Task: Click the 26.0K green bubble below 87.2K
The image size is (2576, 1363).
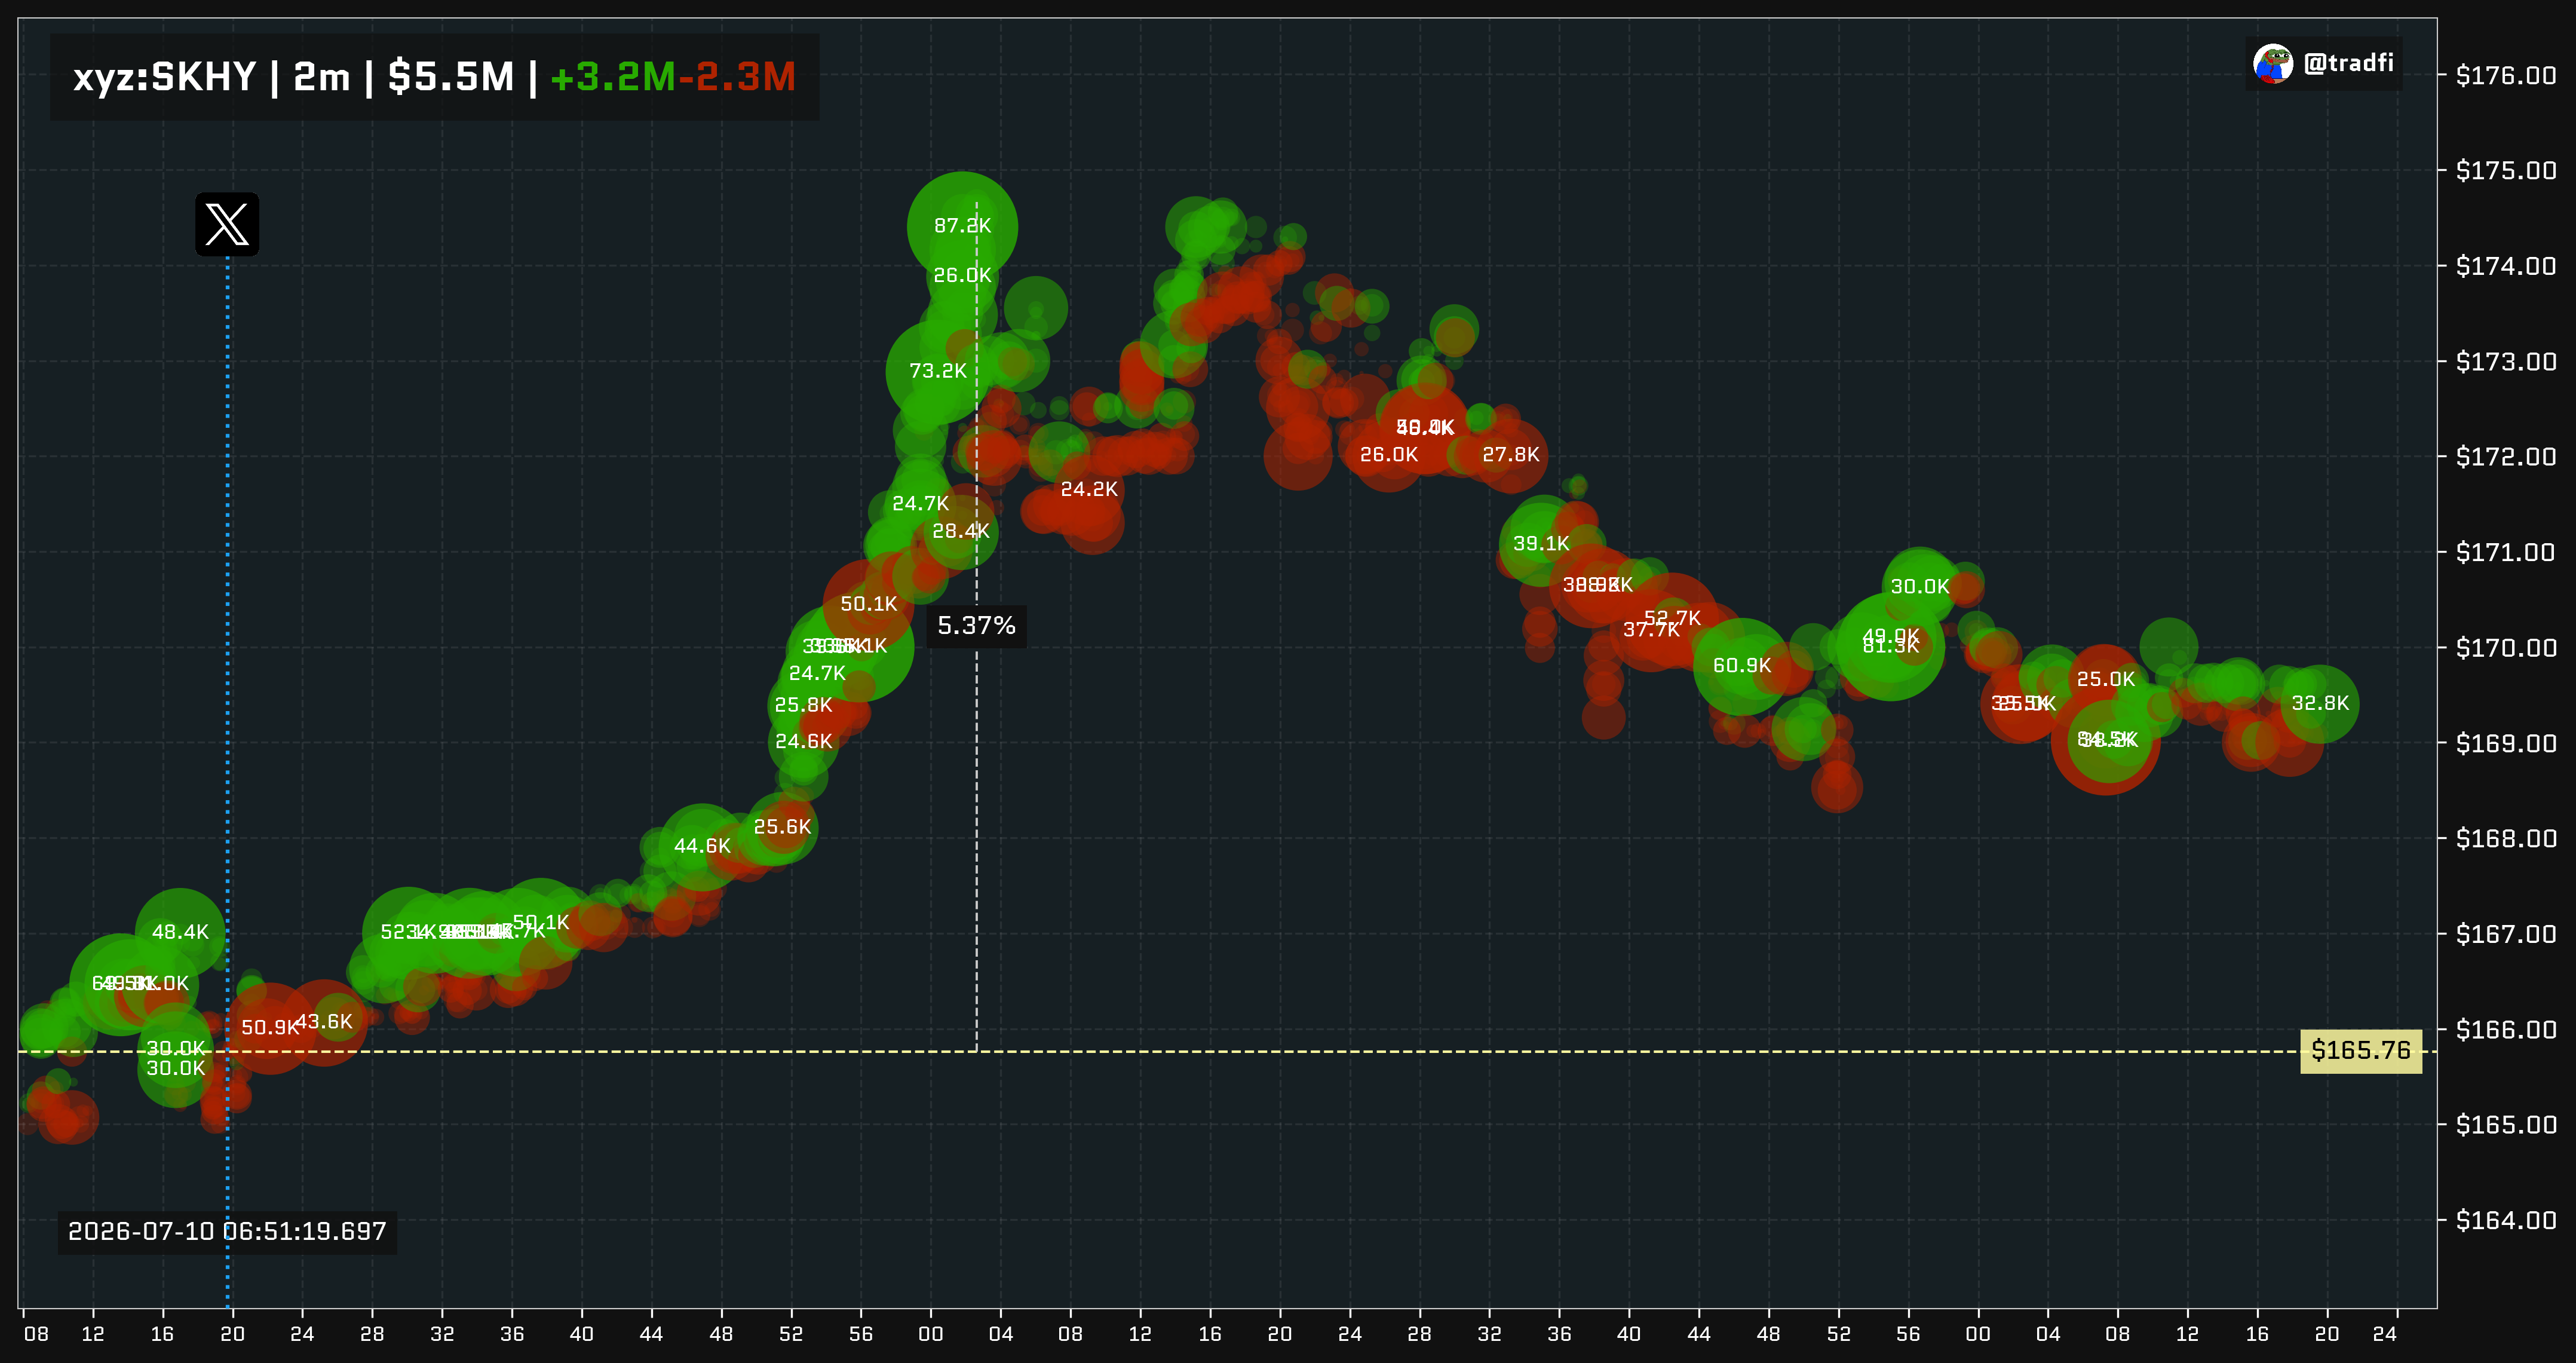Action: pos(962,275)
